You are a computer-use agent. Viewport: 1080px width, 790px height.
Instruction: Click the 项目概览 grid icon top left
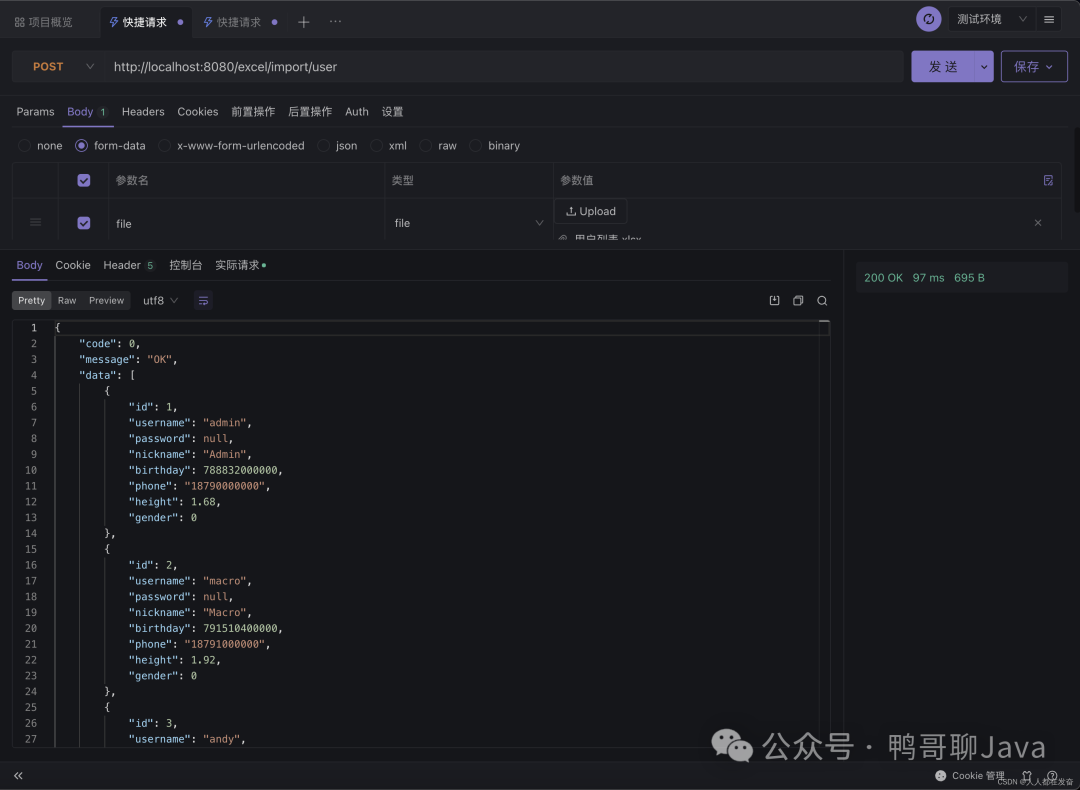click(x=17, y=21)
